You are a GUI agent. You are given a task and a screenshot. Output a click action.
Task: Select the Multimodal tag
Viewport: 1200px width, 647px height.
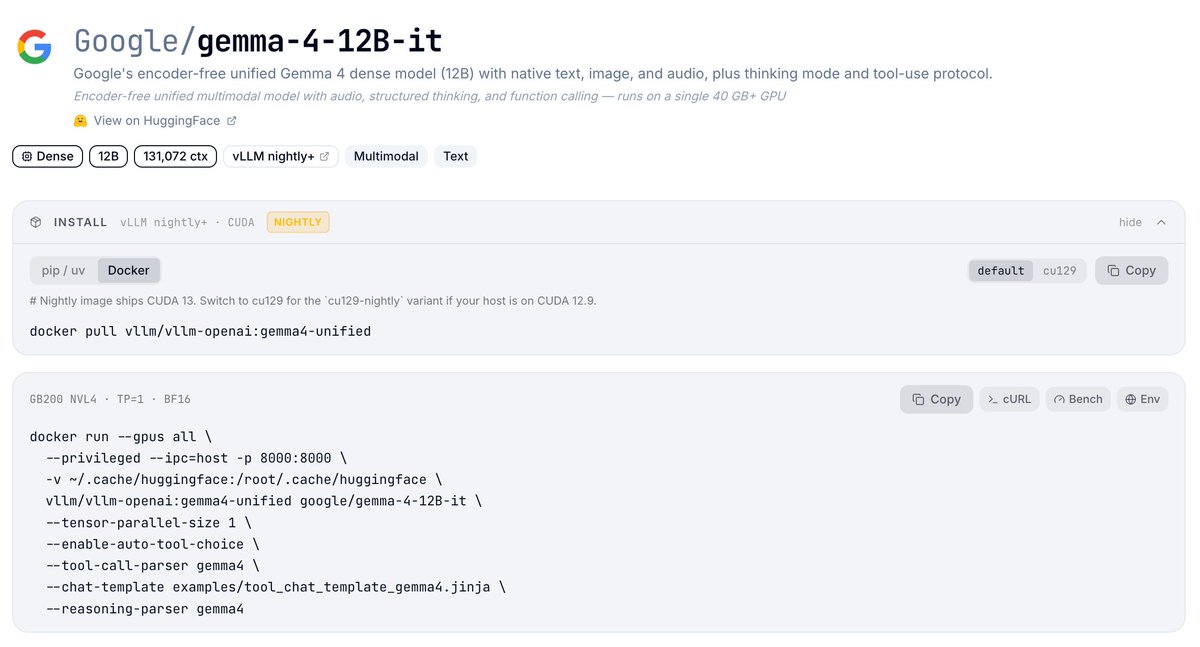(386, 156)
